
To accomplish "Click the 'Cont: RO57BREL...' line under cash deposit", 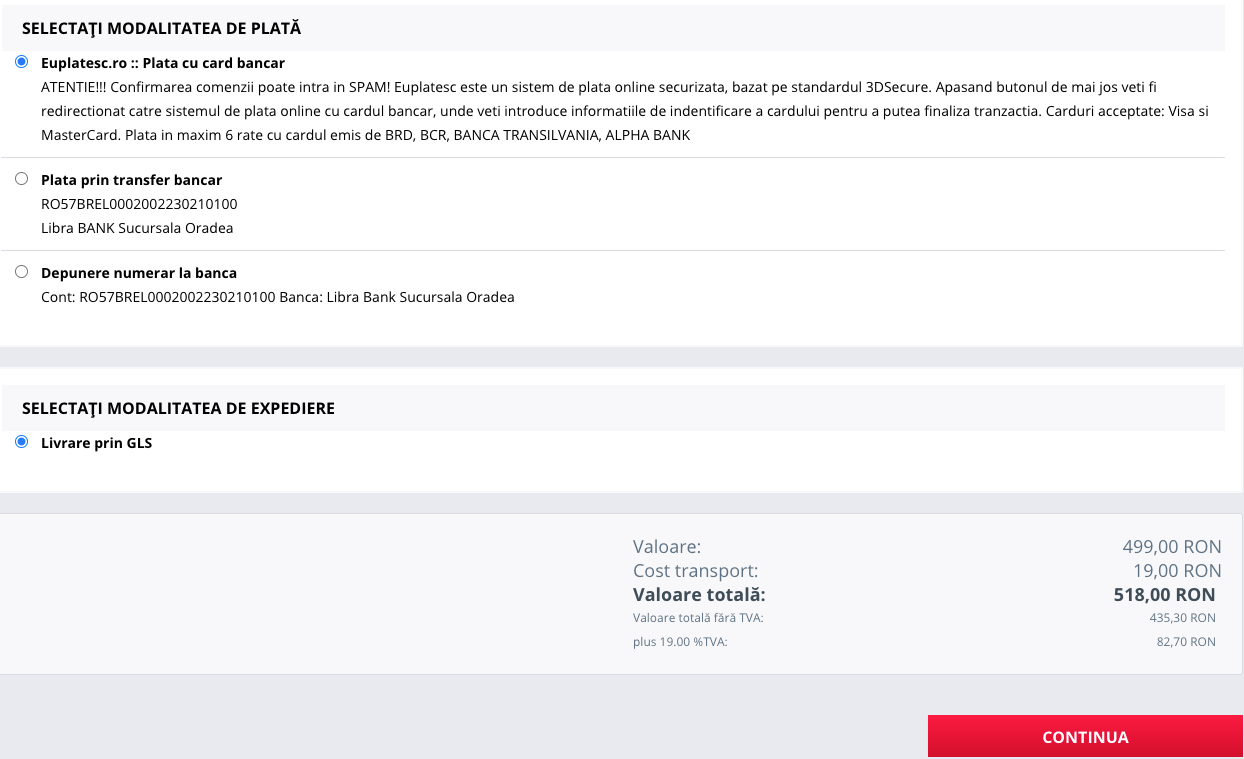I will 278,297.
